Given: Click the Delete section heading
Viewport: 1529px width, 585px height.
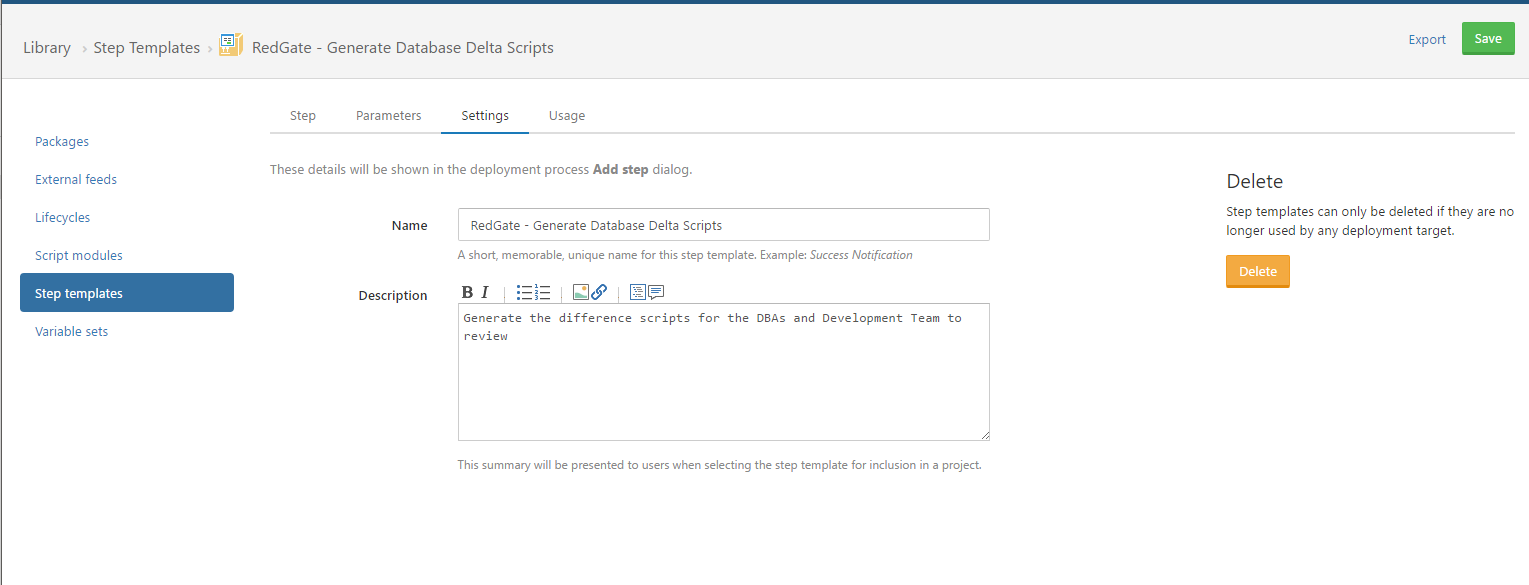Looking at the screenshot, I should click(1254, 182).
